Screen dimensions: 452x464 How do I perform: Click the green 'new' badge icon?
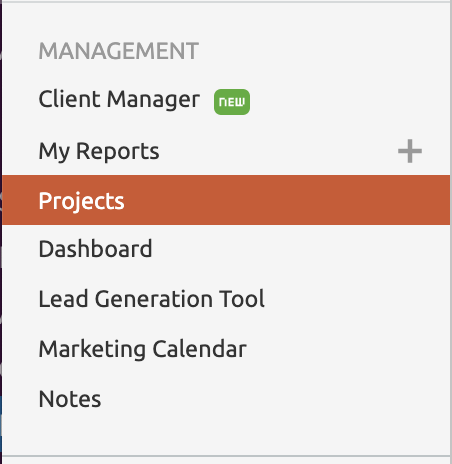click(x=232, y=102)
